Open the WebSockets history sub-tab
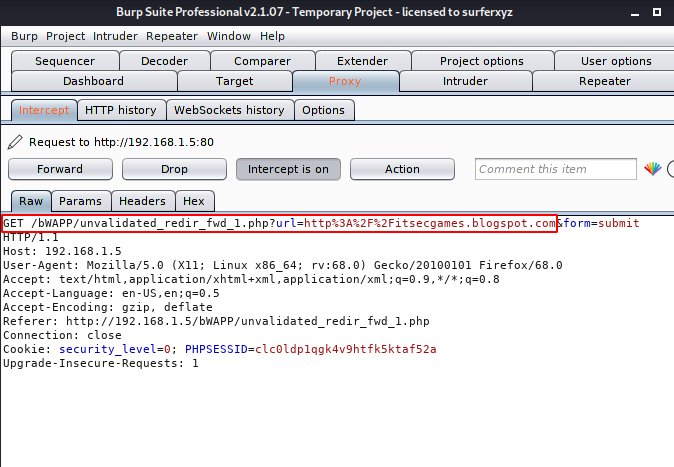This screenshot has width=674, height=467. tap(229, 110)
